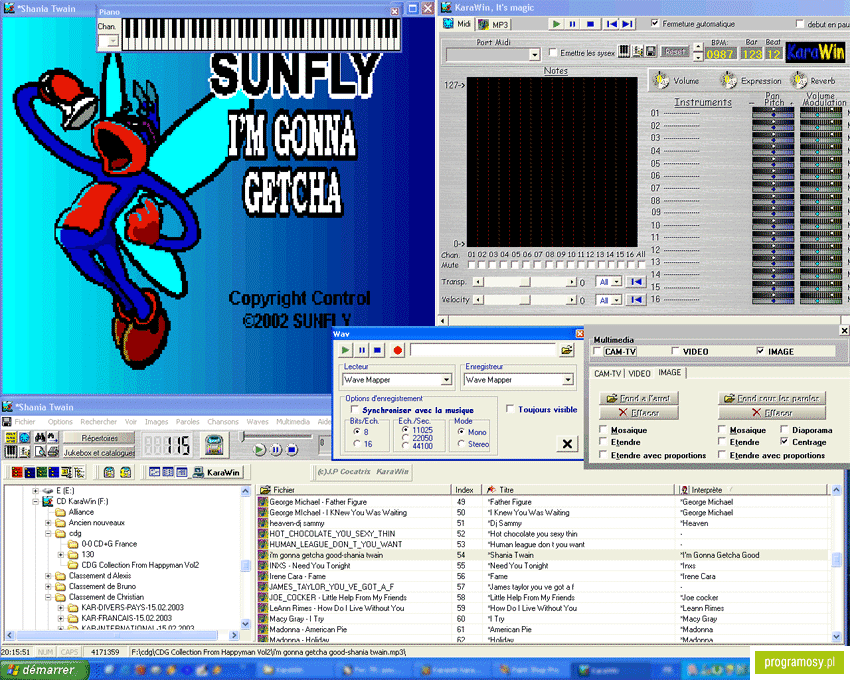
Task: Click the piano keys icon in main toolbar
Action: (x=10, y=451)
